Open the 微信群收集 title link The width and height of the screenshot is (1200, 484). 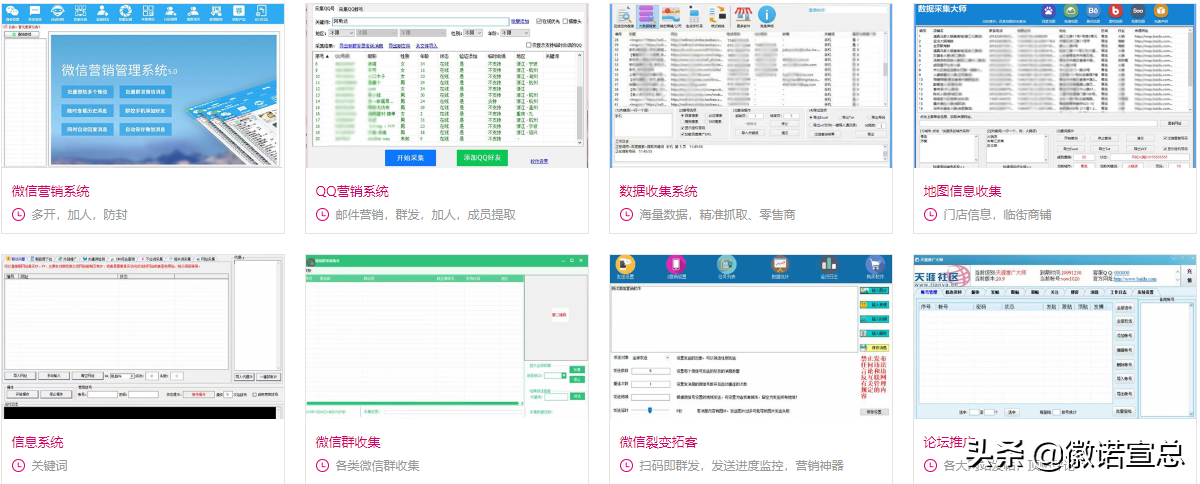348,441
